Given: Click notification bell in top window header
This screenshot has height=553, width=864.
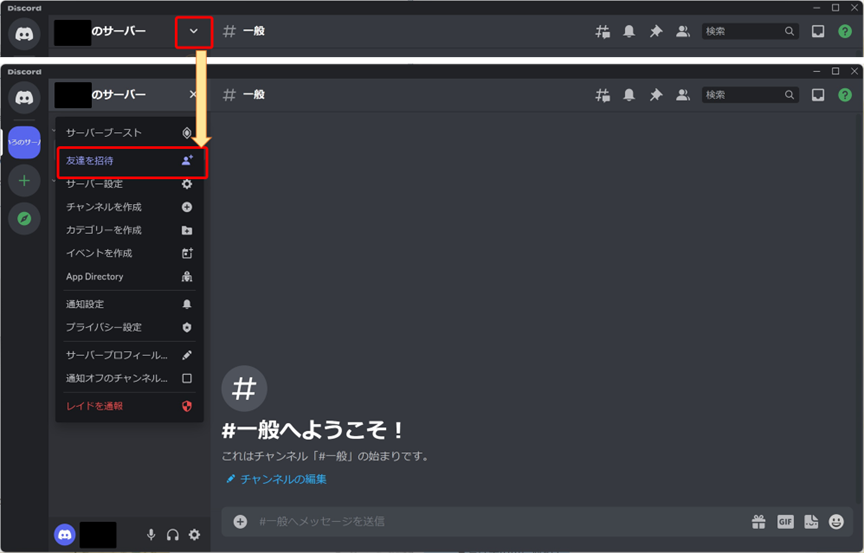Looking at the screenshot, I should point(629,31).
